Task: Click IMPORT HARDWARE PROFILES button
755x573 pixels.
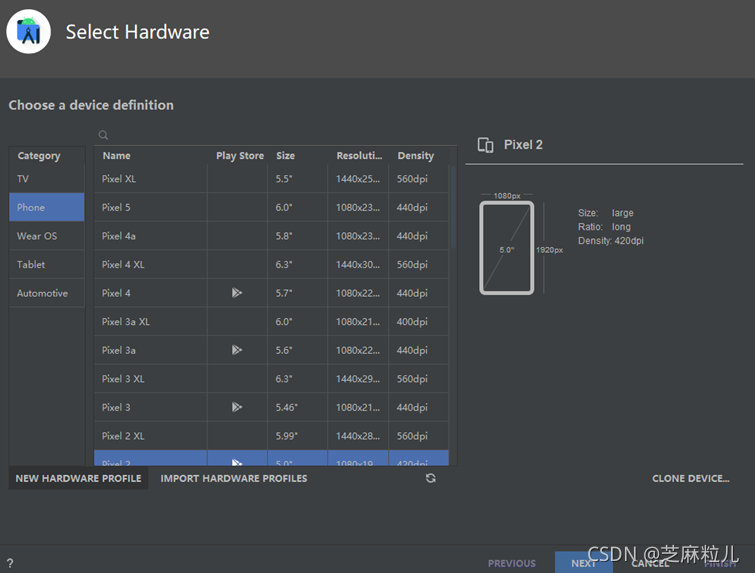Action: 234,478
